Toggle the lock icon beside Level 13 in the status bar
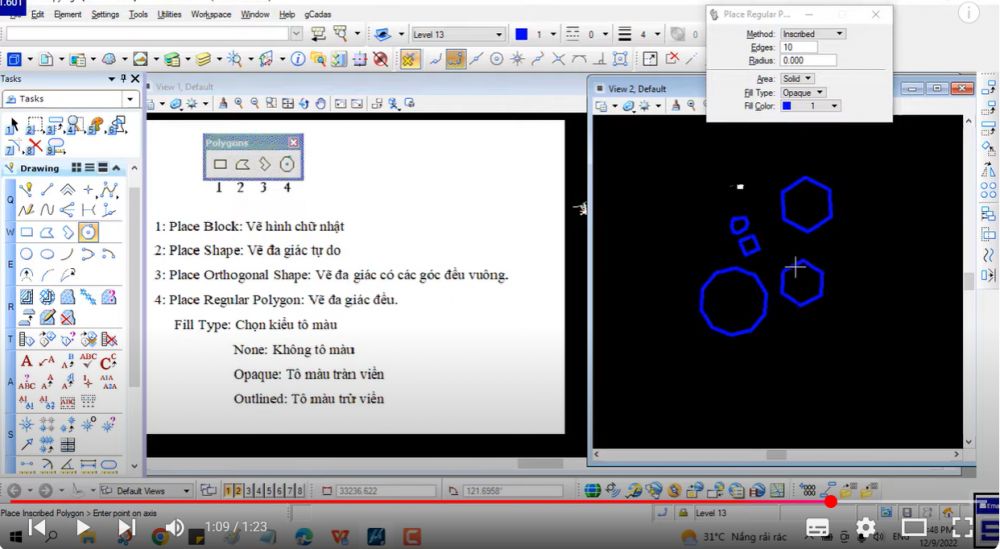Image resolution: width=1000 pixels, height=549 pixels. coord(683,513)
